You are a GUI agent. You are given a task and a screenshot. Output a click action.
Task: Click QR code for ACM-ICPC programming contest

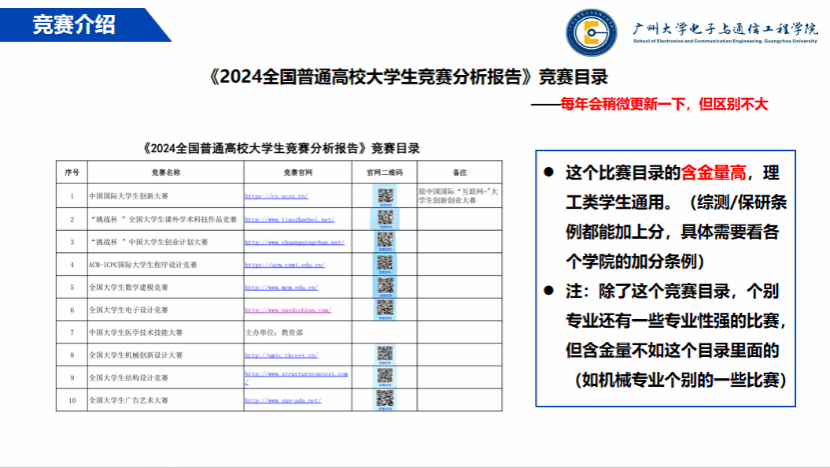pyautogui.click(x=385, y=264)
